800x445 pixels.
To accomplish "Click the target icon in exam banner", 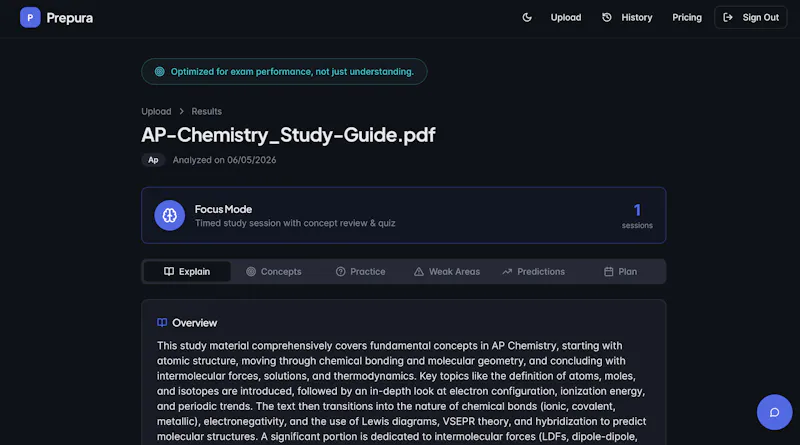I will [x=160, y=71].
